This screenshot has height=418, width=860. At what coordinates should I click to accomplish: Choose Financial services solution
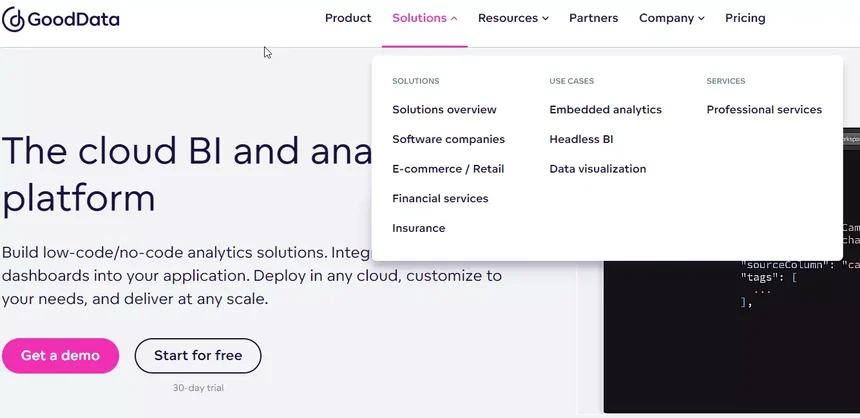tap(440, 199)
